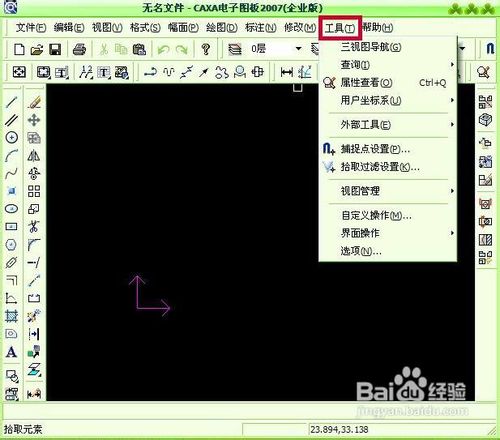Image resolution: width=500 pixels, height=440 pixels.
Task: Click the coordinate readout 23.894,33.138
Action: point(339,429)
